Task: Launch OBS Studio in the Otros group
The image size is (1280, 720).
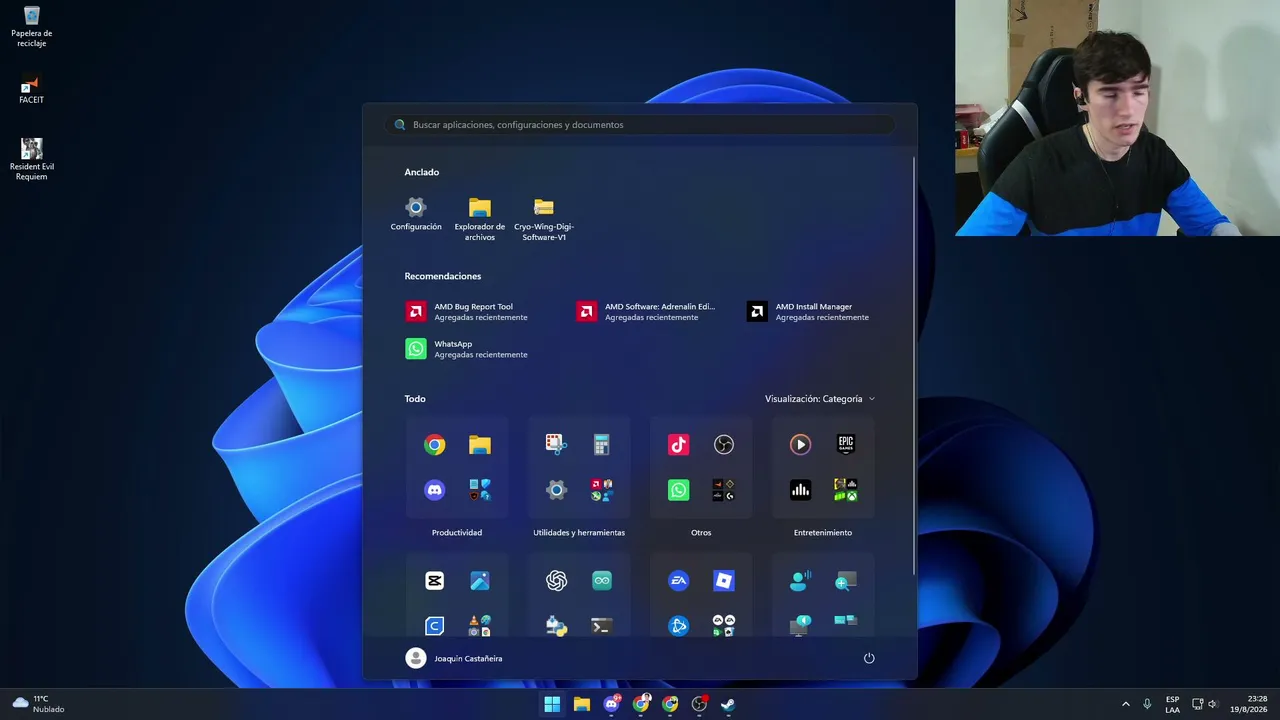Action: coord(724,445)
